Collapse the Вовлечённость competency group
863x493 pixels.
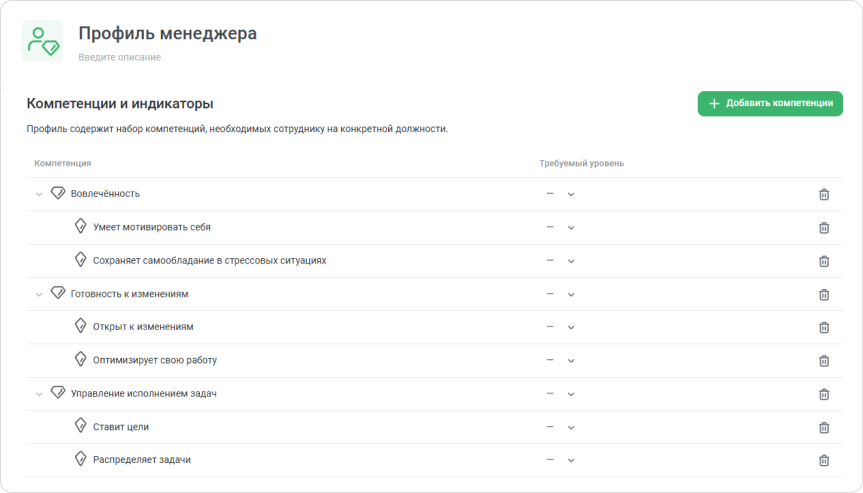(39, 194)
